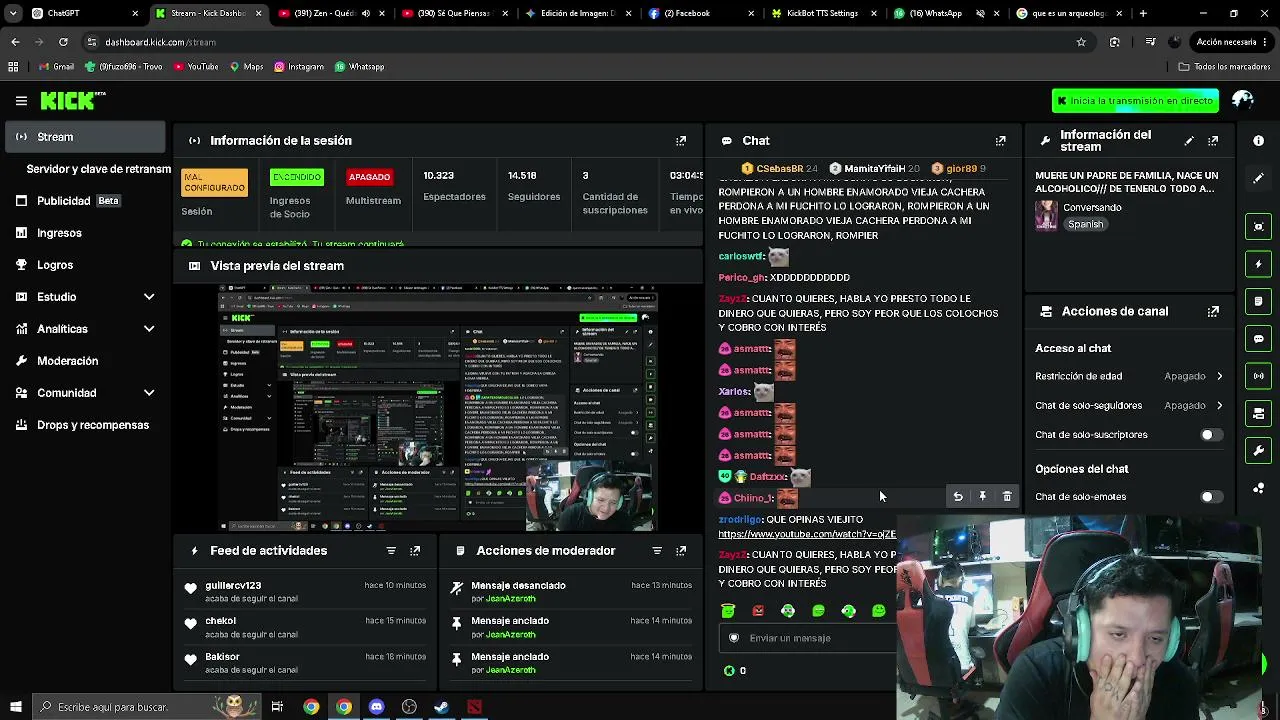Toggle Chat de solo-emotes switch
This screenshot has width=1280, height=720.
coord(1212,497)
